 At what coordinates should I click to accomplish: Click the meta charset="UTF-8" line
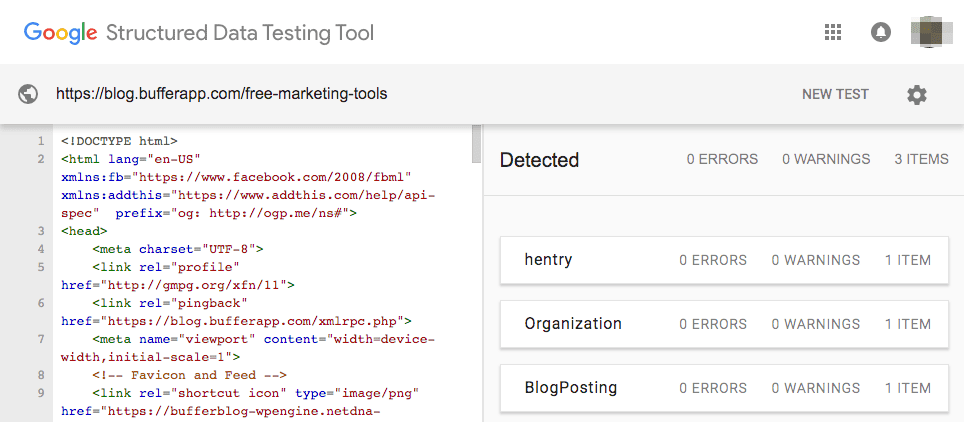click(178, 249)
